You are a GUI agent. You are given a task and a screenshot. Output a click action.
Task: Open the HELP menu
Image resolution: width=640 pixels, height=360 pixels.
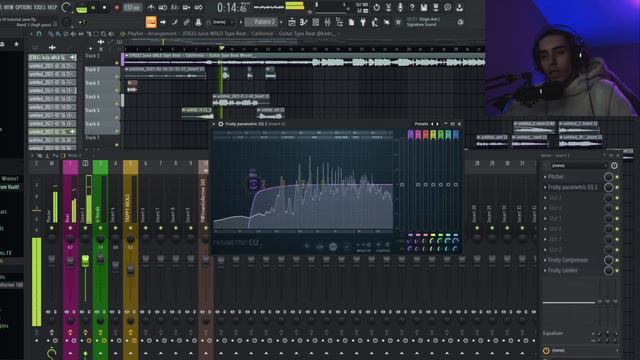pyautogui.click(x=52, y=7)
